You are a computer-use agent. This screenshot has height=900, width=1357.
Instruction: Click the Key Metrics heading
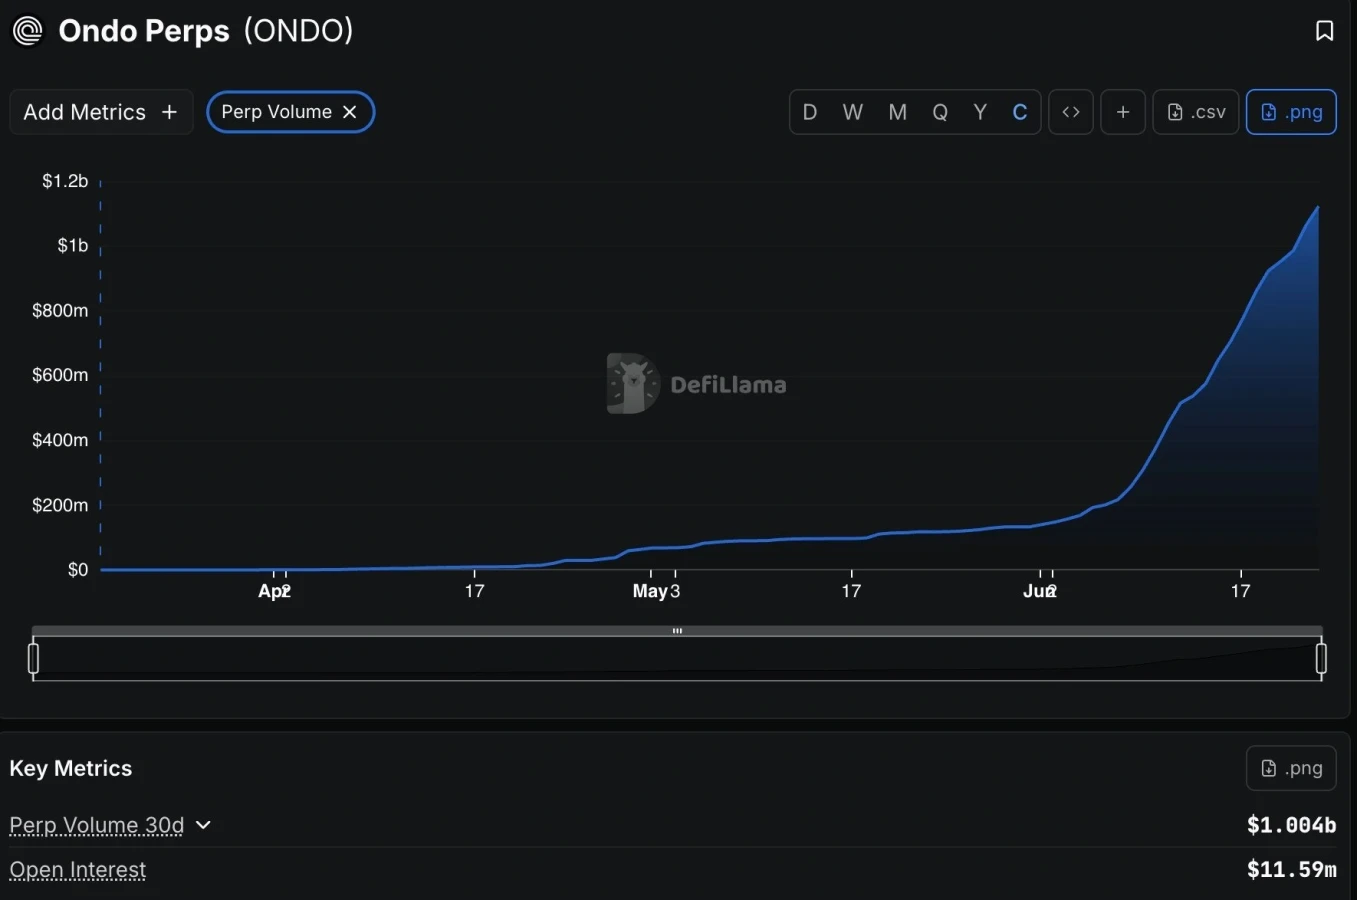pyautogui.click(x=71, y=768)
